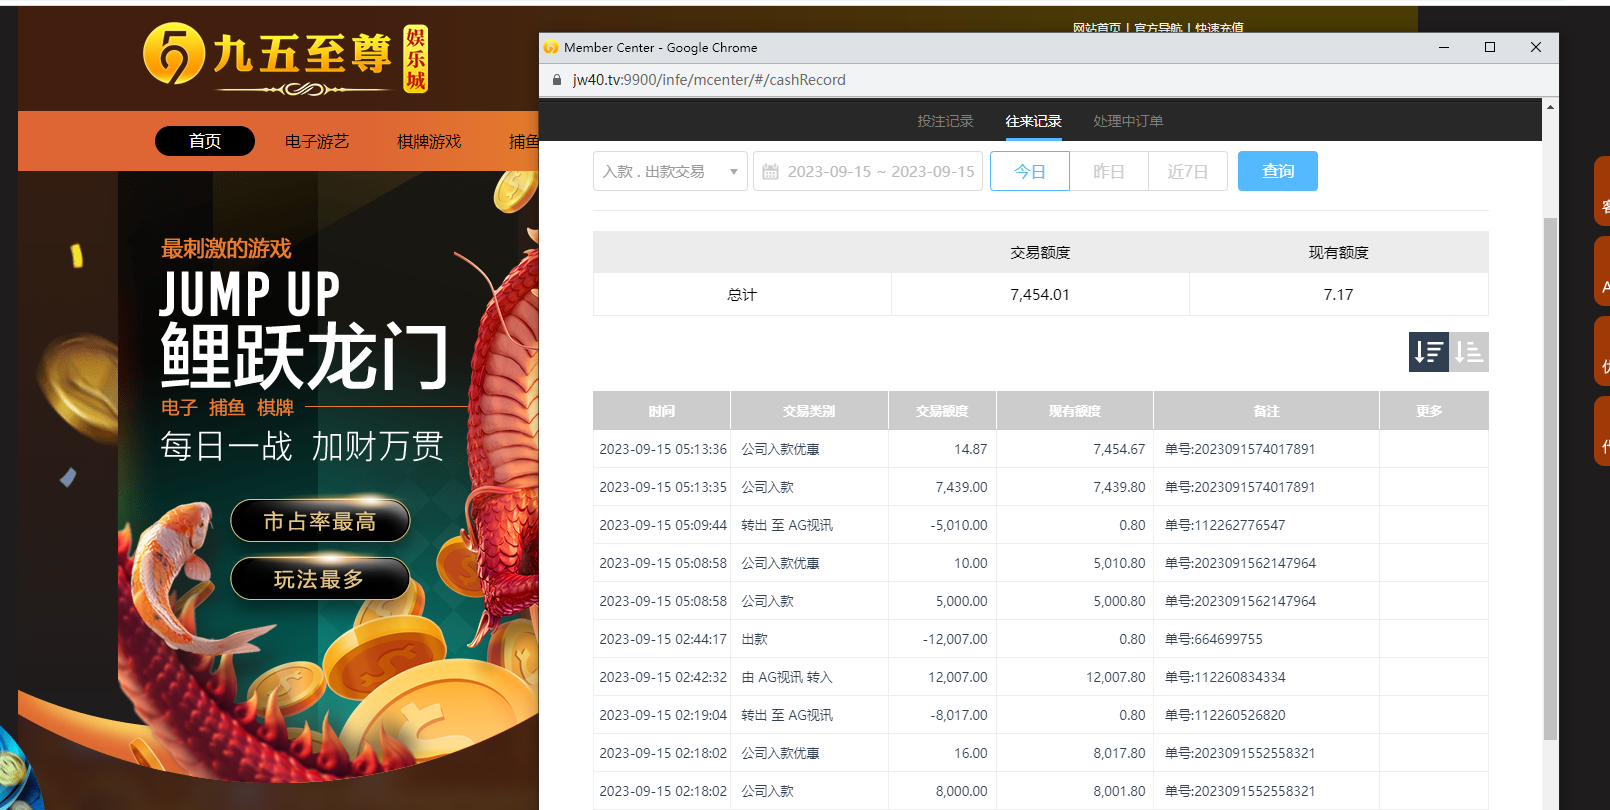The image size is (1610, 810).
Task: Select the 昨日 date range option
Action: tap(1108, 171)
